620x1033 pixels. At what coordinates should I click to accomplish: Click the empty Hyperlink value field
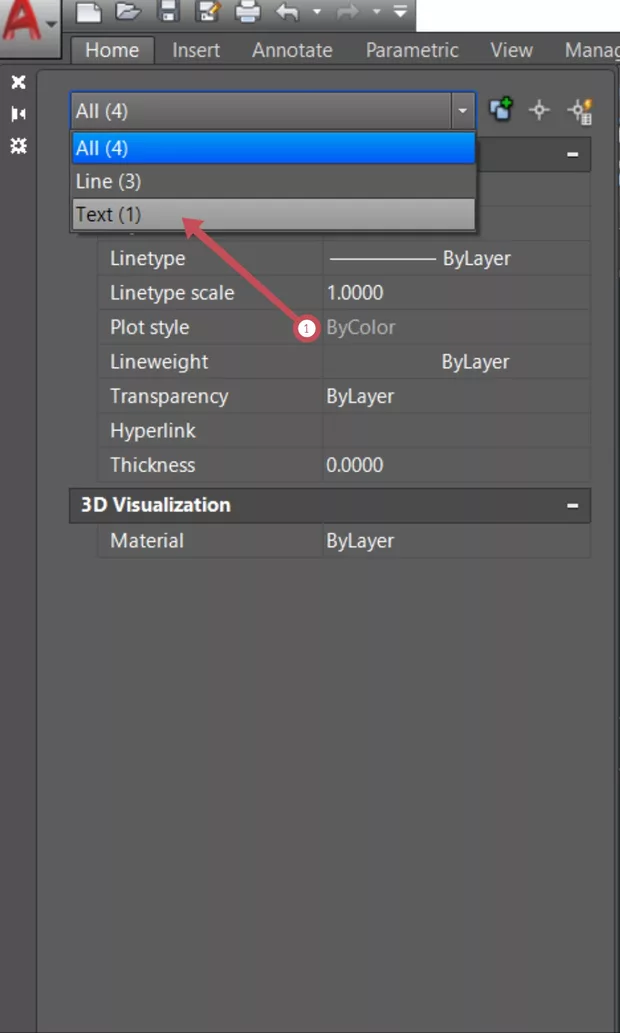pyautogui.click(x=457, y=431)
